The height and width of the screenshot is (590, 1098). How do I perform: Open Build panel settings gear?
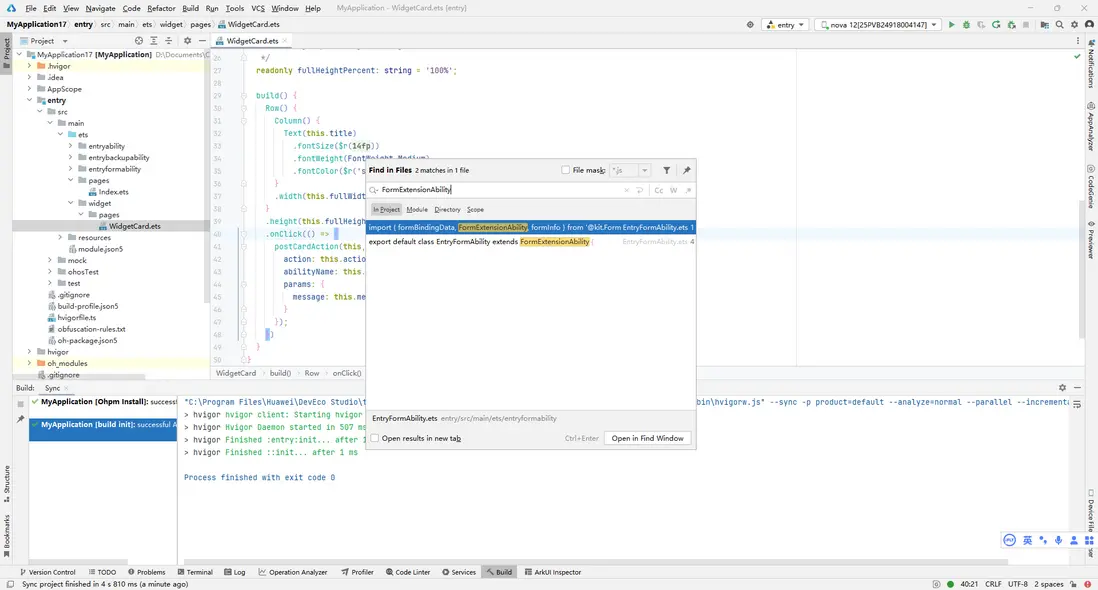(x=1062, y=388)
